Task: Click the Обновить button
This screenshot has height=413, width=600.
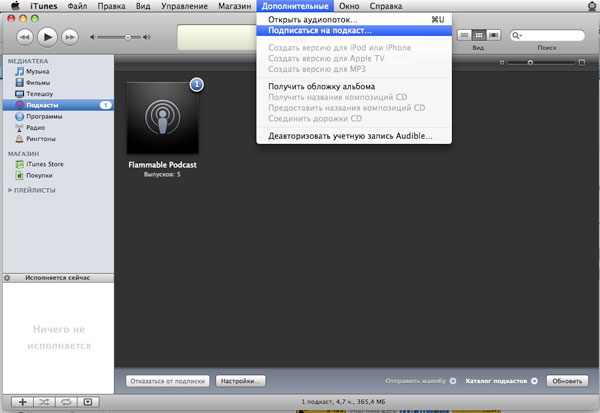Action: (567, 381)
